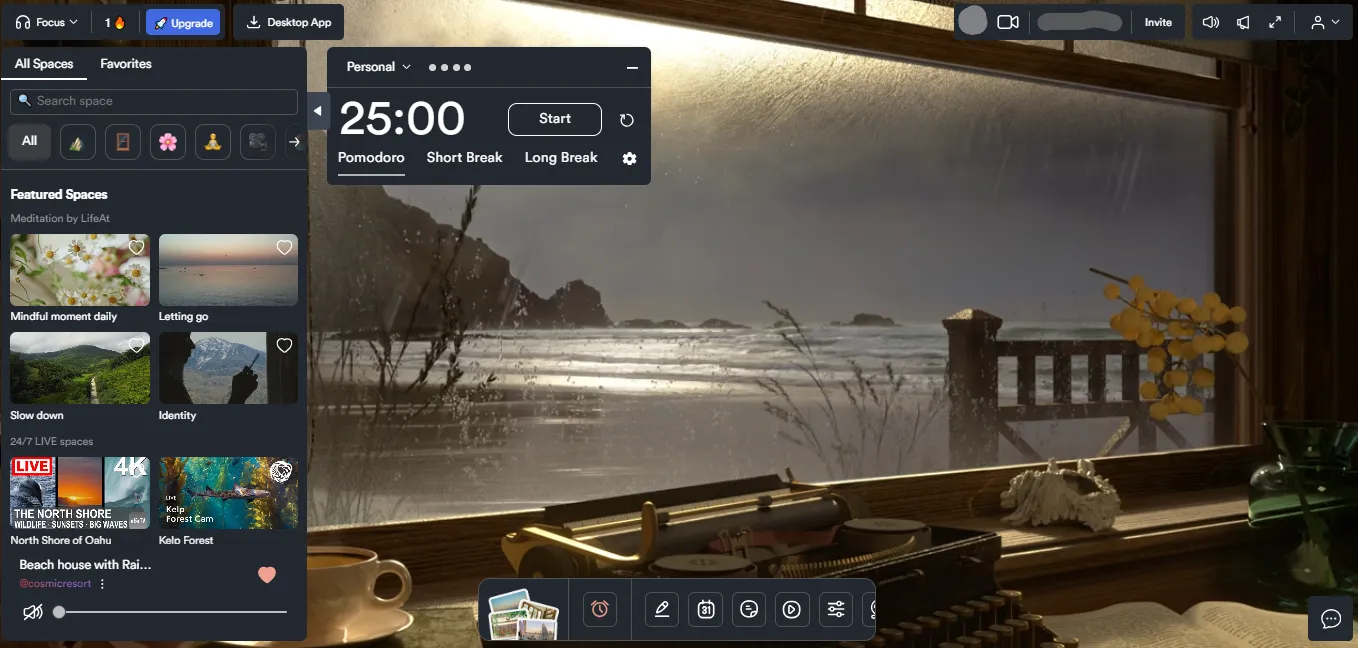Click the Upgrade button

182,21
